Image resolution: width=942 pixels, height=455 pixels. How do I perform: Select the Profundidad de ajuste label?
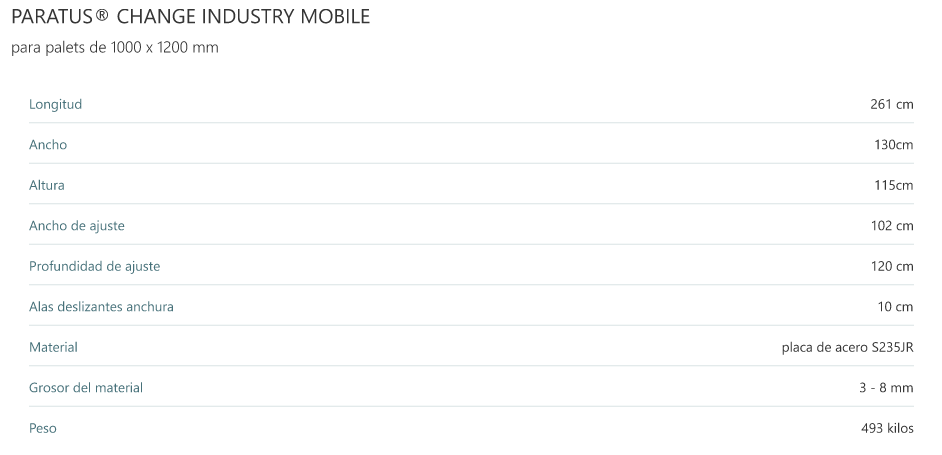pyautogui.click(x=94, y=266)
